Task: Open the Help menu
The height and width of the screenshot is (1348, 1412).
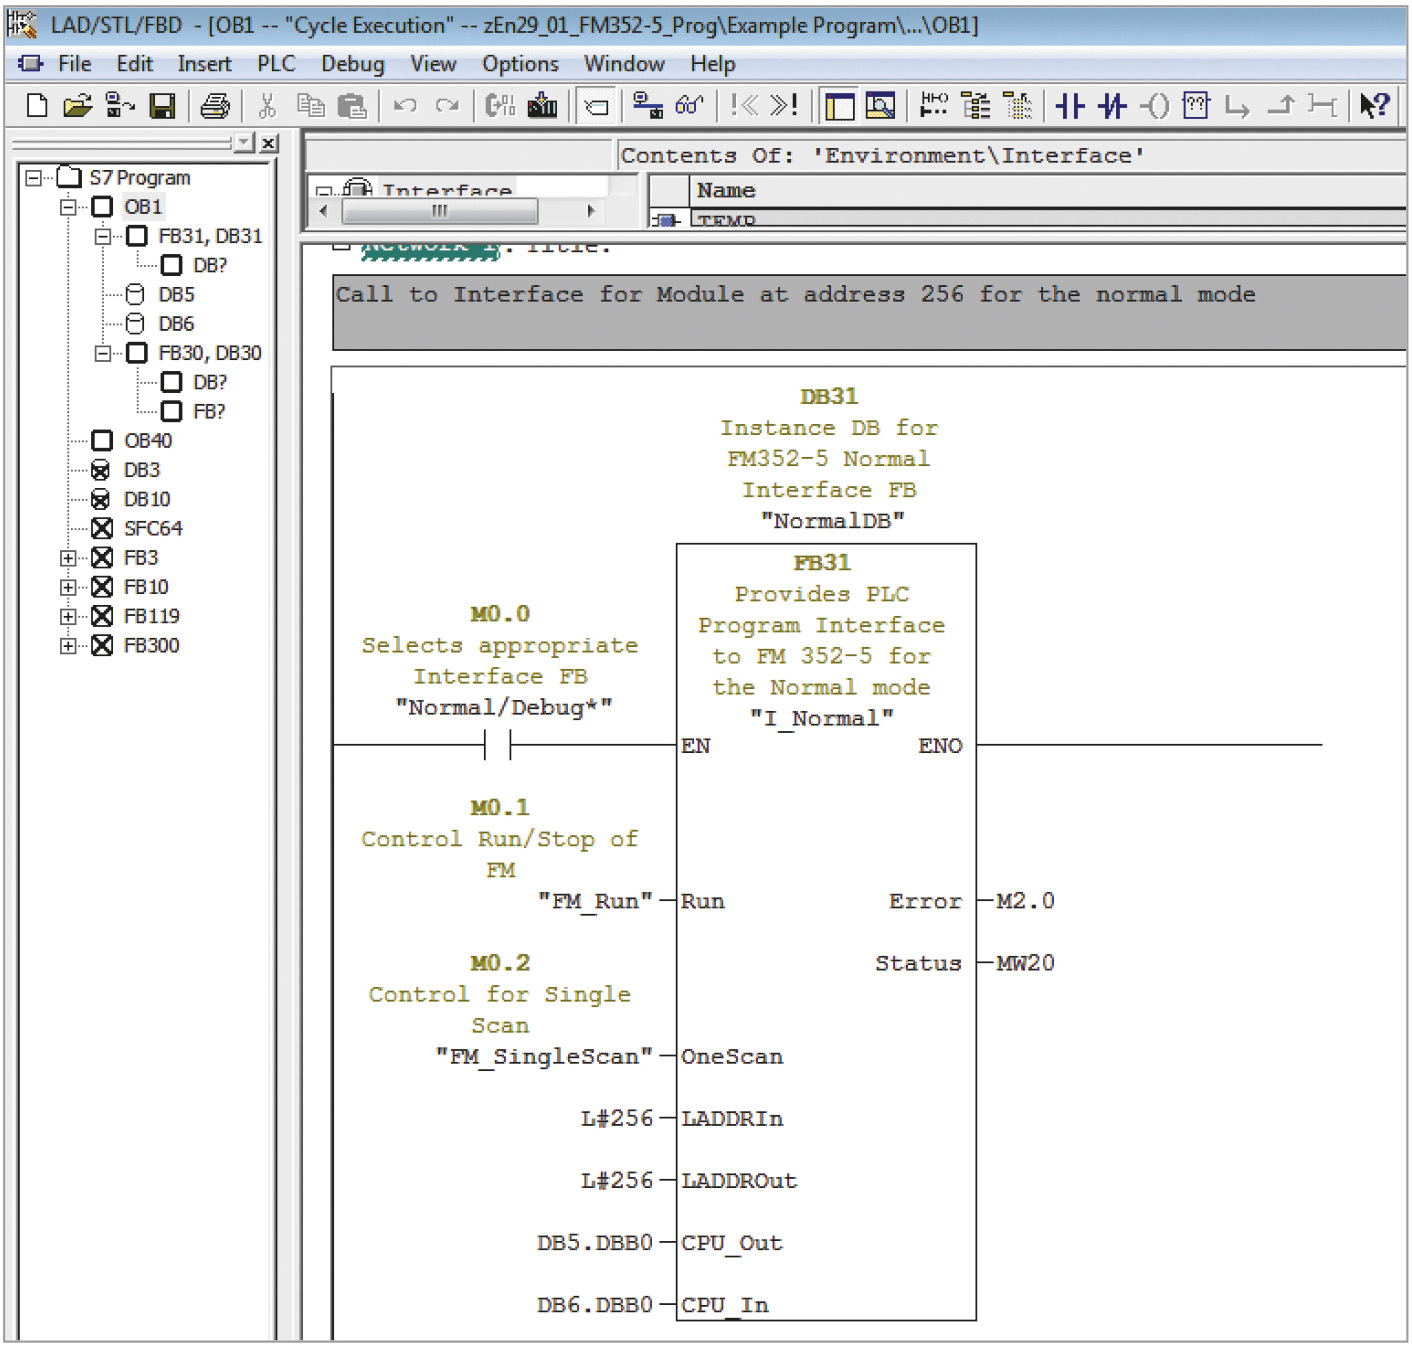Action: pyautogui.click(x=712, y=64)
